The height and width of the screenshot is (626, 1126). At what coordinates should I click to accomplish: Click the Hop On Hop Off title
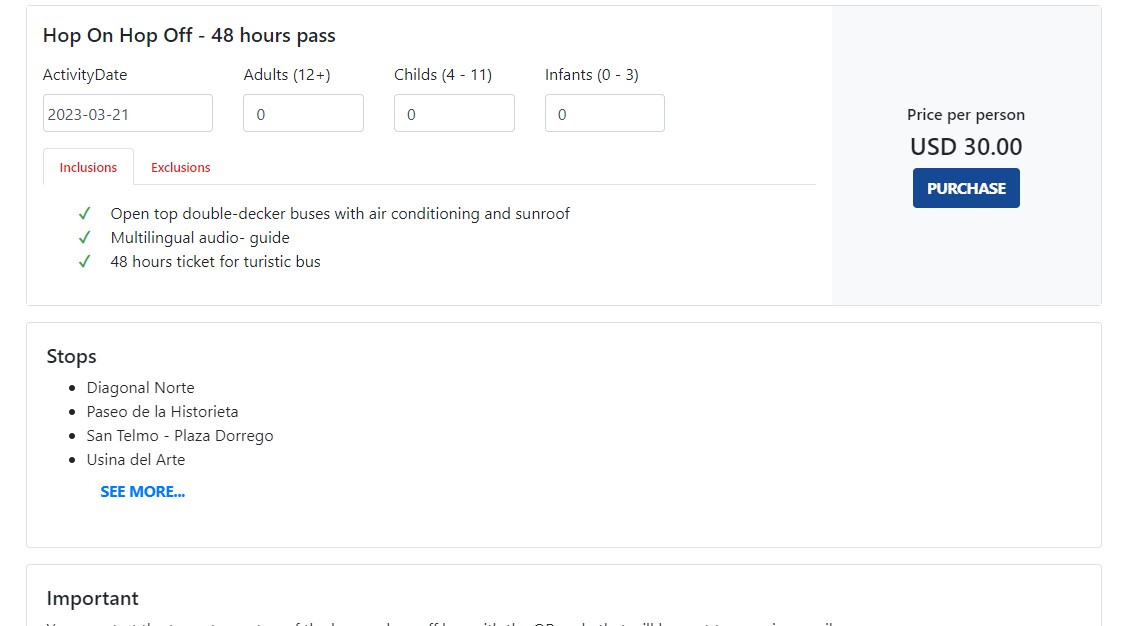click(x=189, y=36)
